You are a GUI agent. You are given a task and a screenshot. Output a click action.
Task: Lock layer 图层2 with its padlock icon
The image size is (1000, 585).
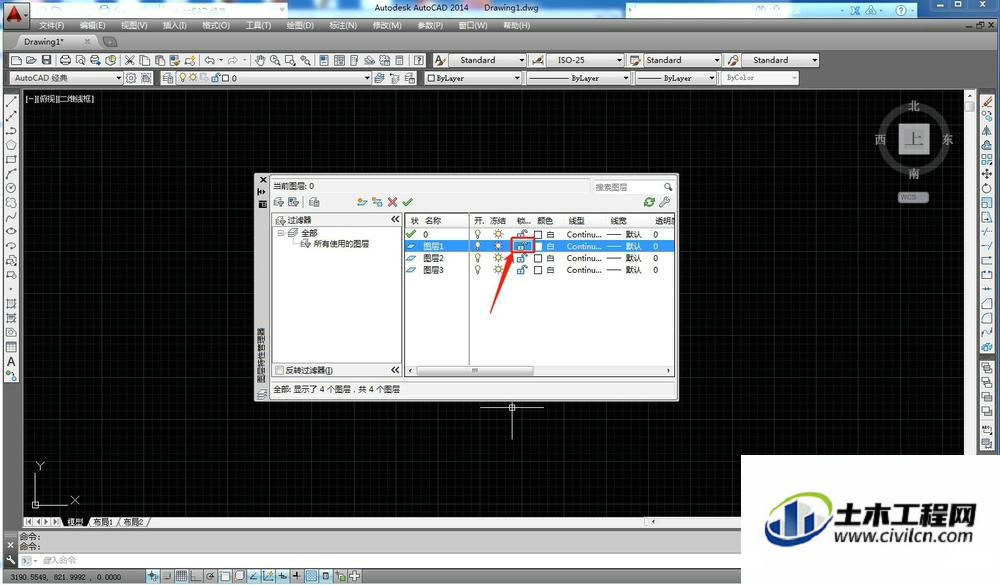pyautogui.click(x=522, y=258)
